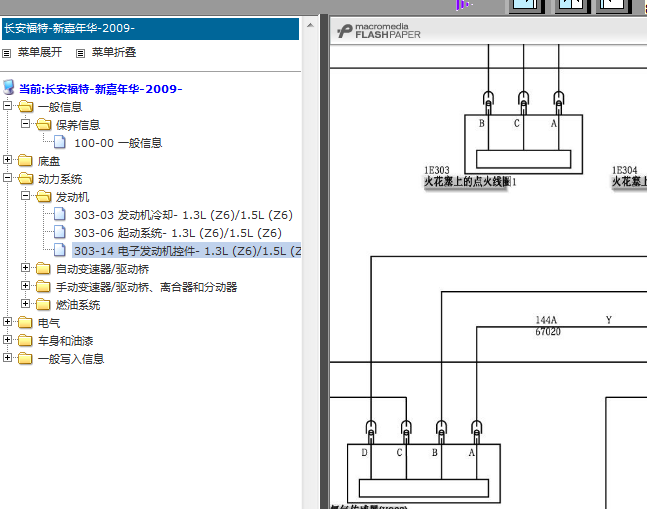The image size is (647, 509).
Task: Open the 当前:长安福特-新嘉年华-2009- root link
Action: (x=101, y=89)
